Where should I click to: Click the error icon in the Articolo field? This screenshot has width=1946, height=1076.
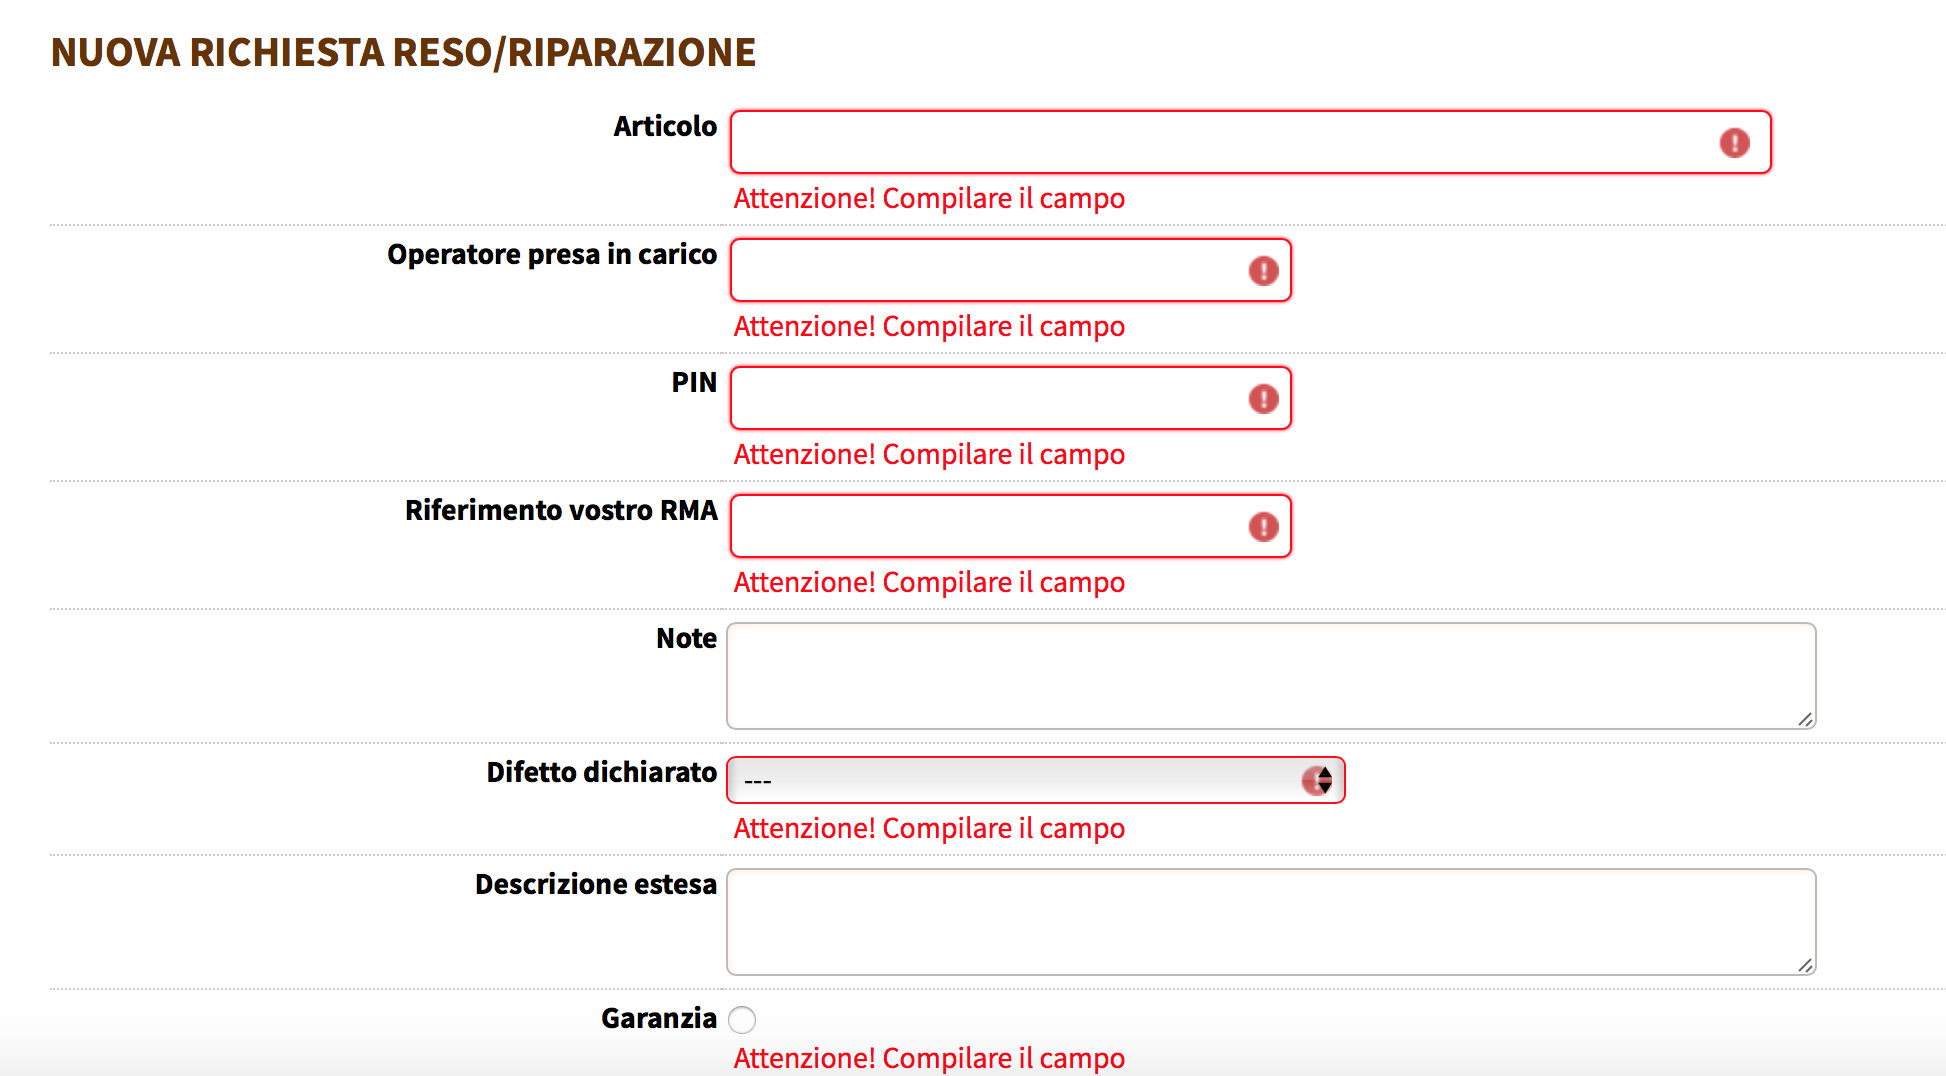(x=1734, y=143)
